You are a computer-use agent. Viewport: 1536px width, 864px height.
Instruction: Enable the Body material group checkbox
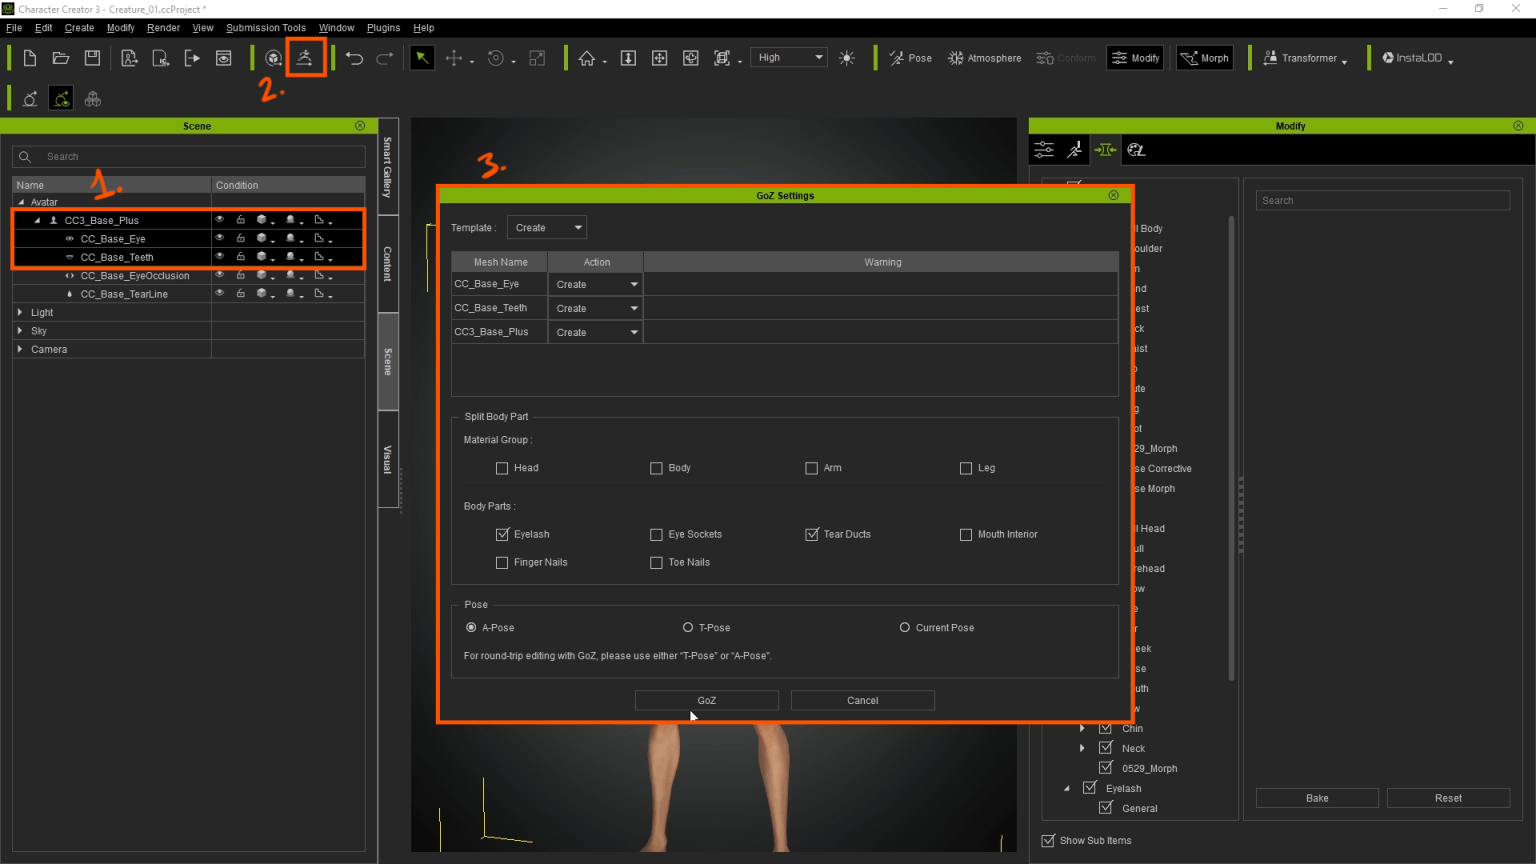click(x=656, y=468)
